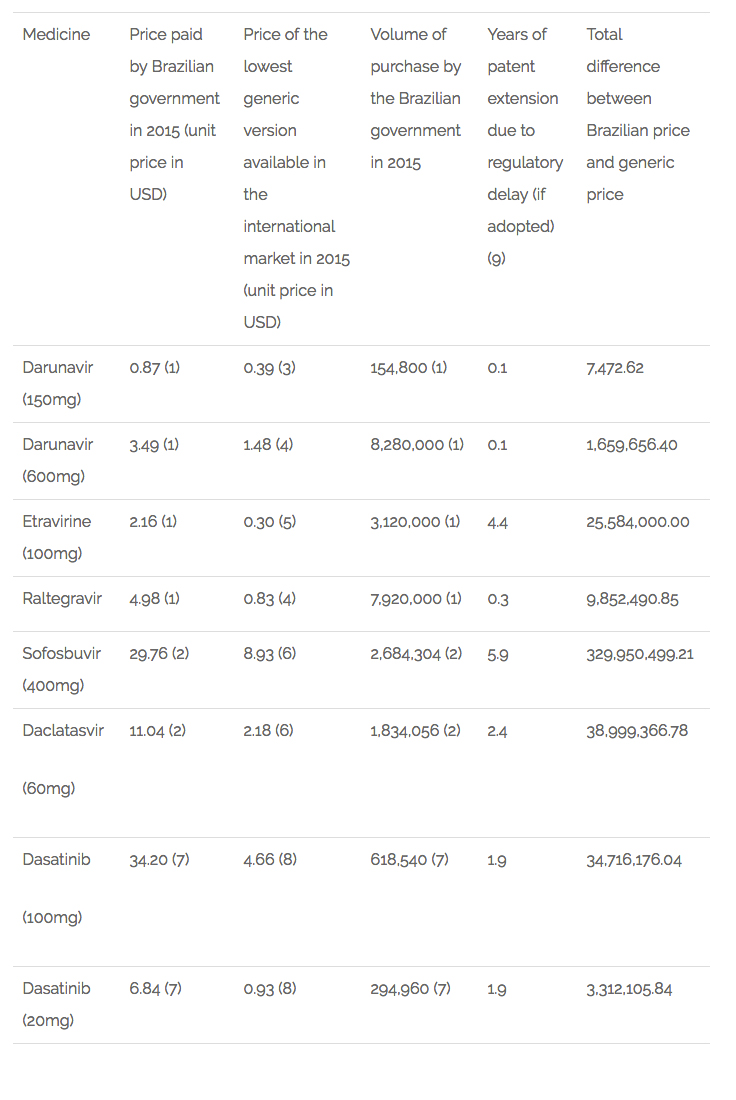
Task: Click the 4.66 (8) generic price cell
Action: tap(270, 859)
